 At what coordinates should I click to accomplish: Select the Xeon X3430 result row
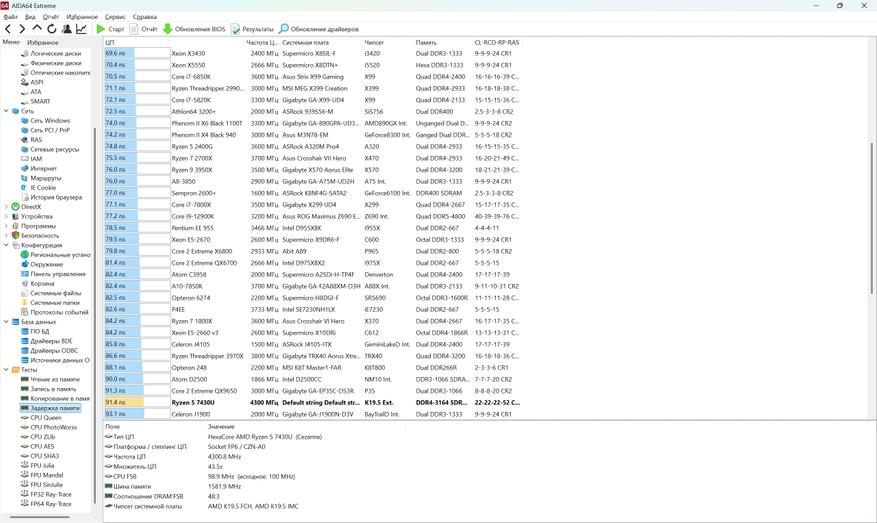pyautogui.click(x=312, y=53)
